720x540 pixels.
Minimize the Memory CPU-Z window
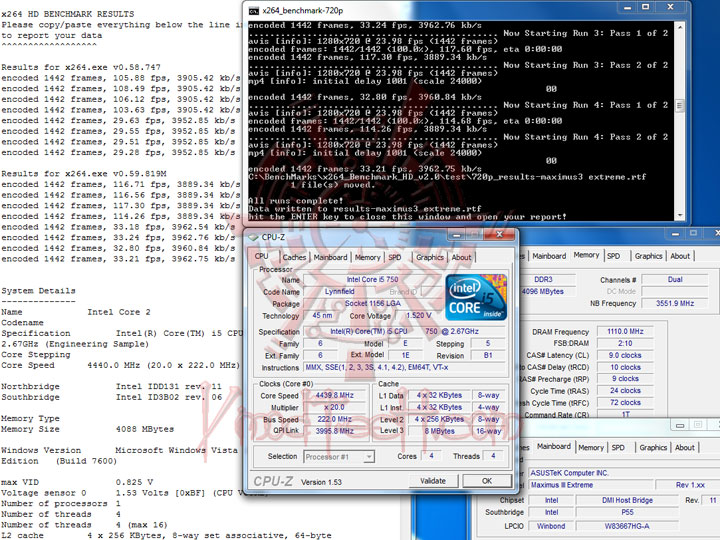pos(675,234)
